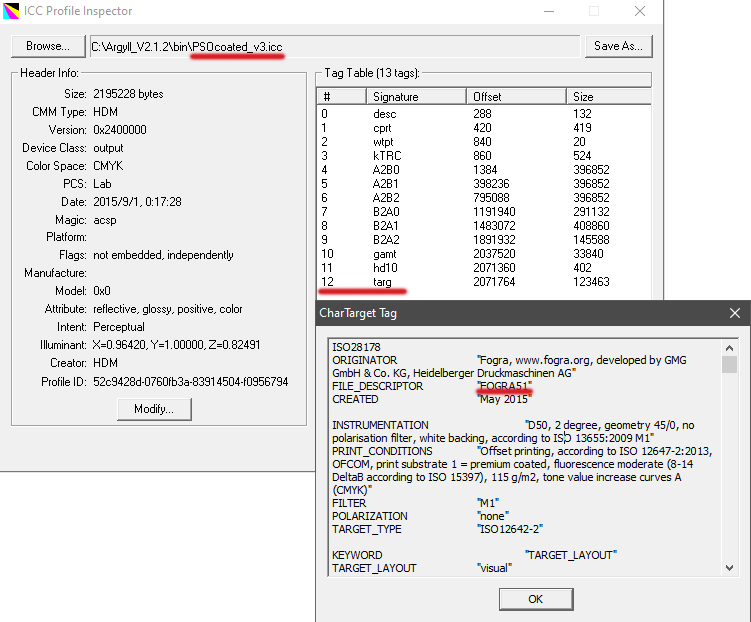Sort tag table by Offset column

515,97
